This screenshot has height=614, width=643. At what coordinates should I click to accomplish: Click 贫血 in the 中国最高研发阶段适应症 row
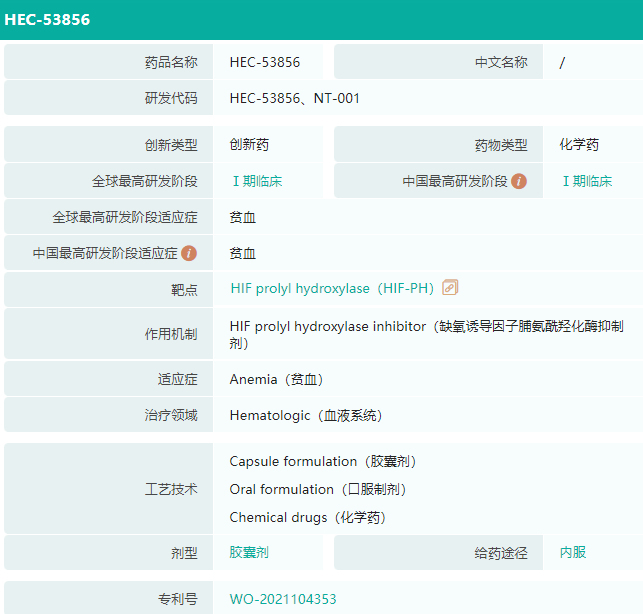pos(243,253)
